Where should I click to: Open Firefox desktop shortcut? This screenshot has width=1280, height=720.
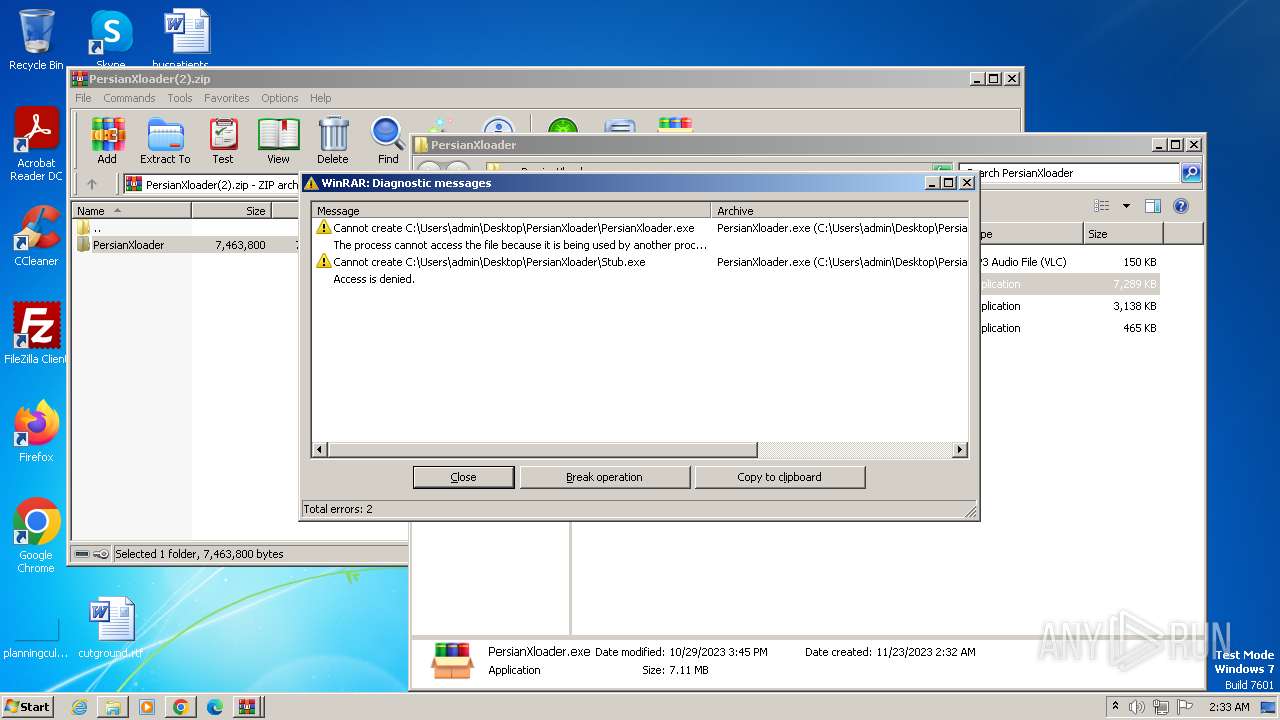(x=36, y=431)
